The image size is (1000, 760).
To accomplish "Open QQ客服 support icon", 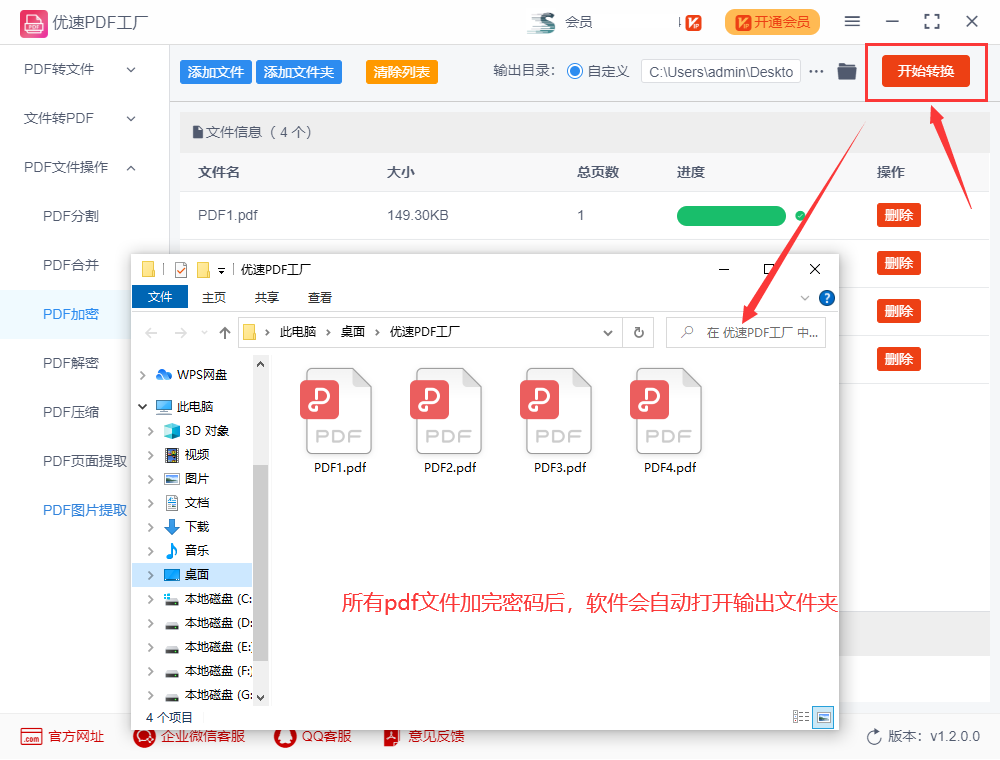I will tap(283, 736).
